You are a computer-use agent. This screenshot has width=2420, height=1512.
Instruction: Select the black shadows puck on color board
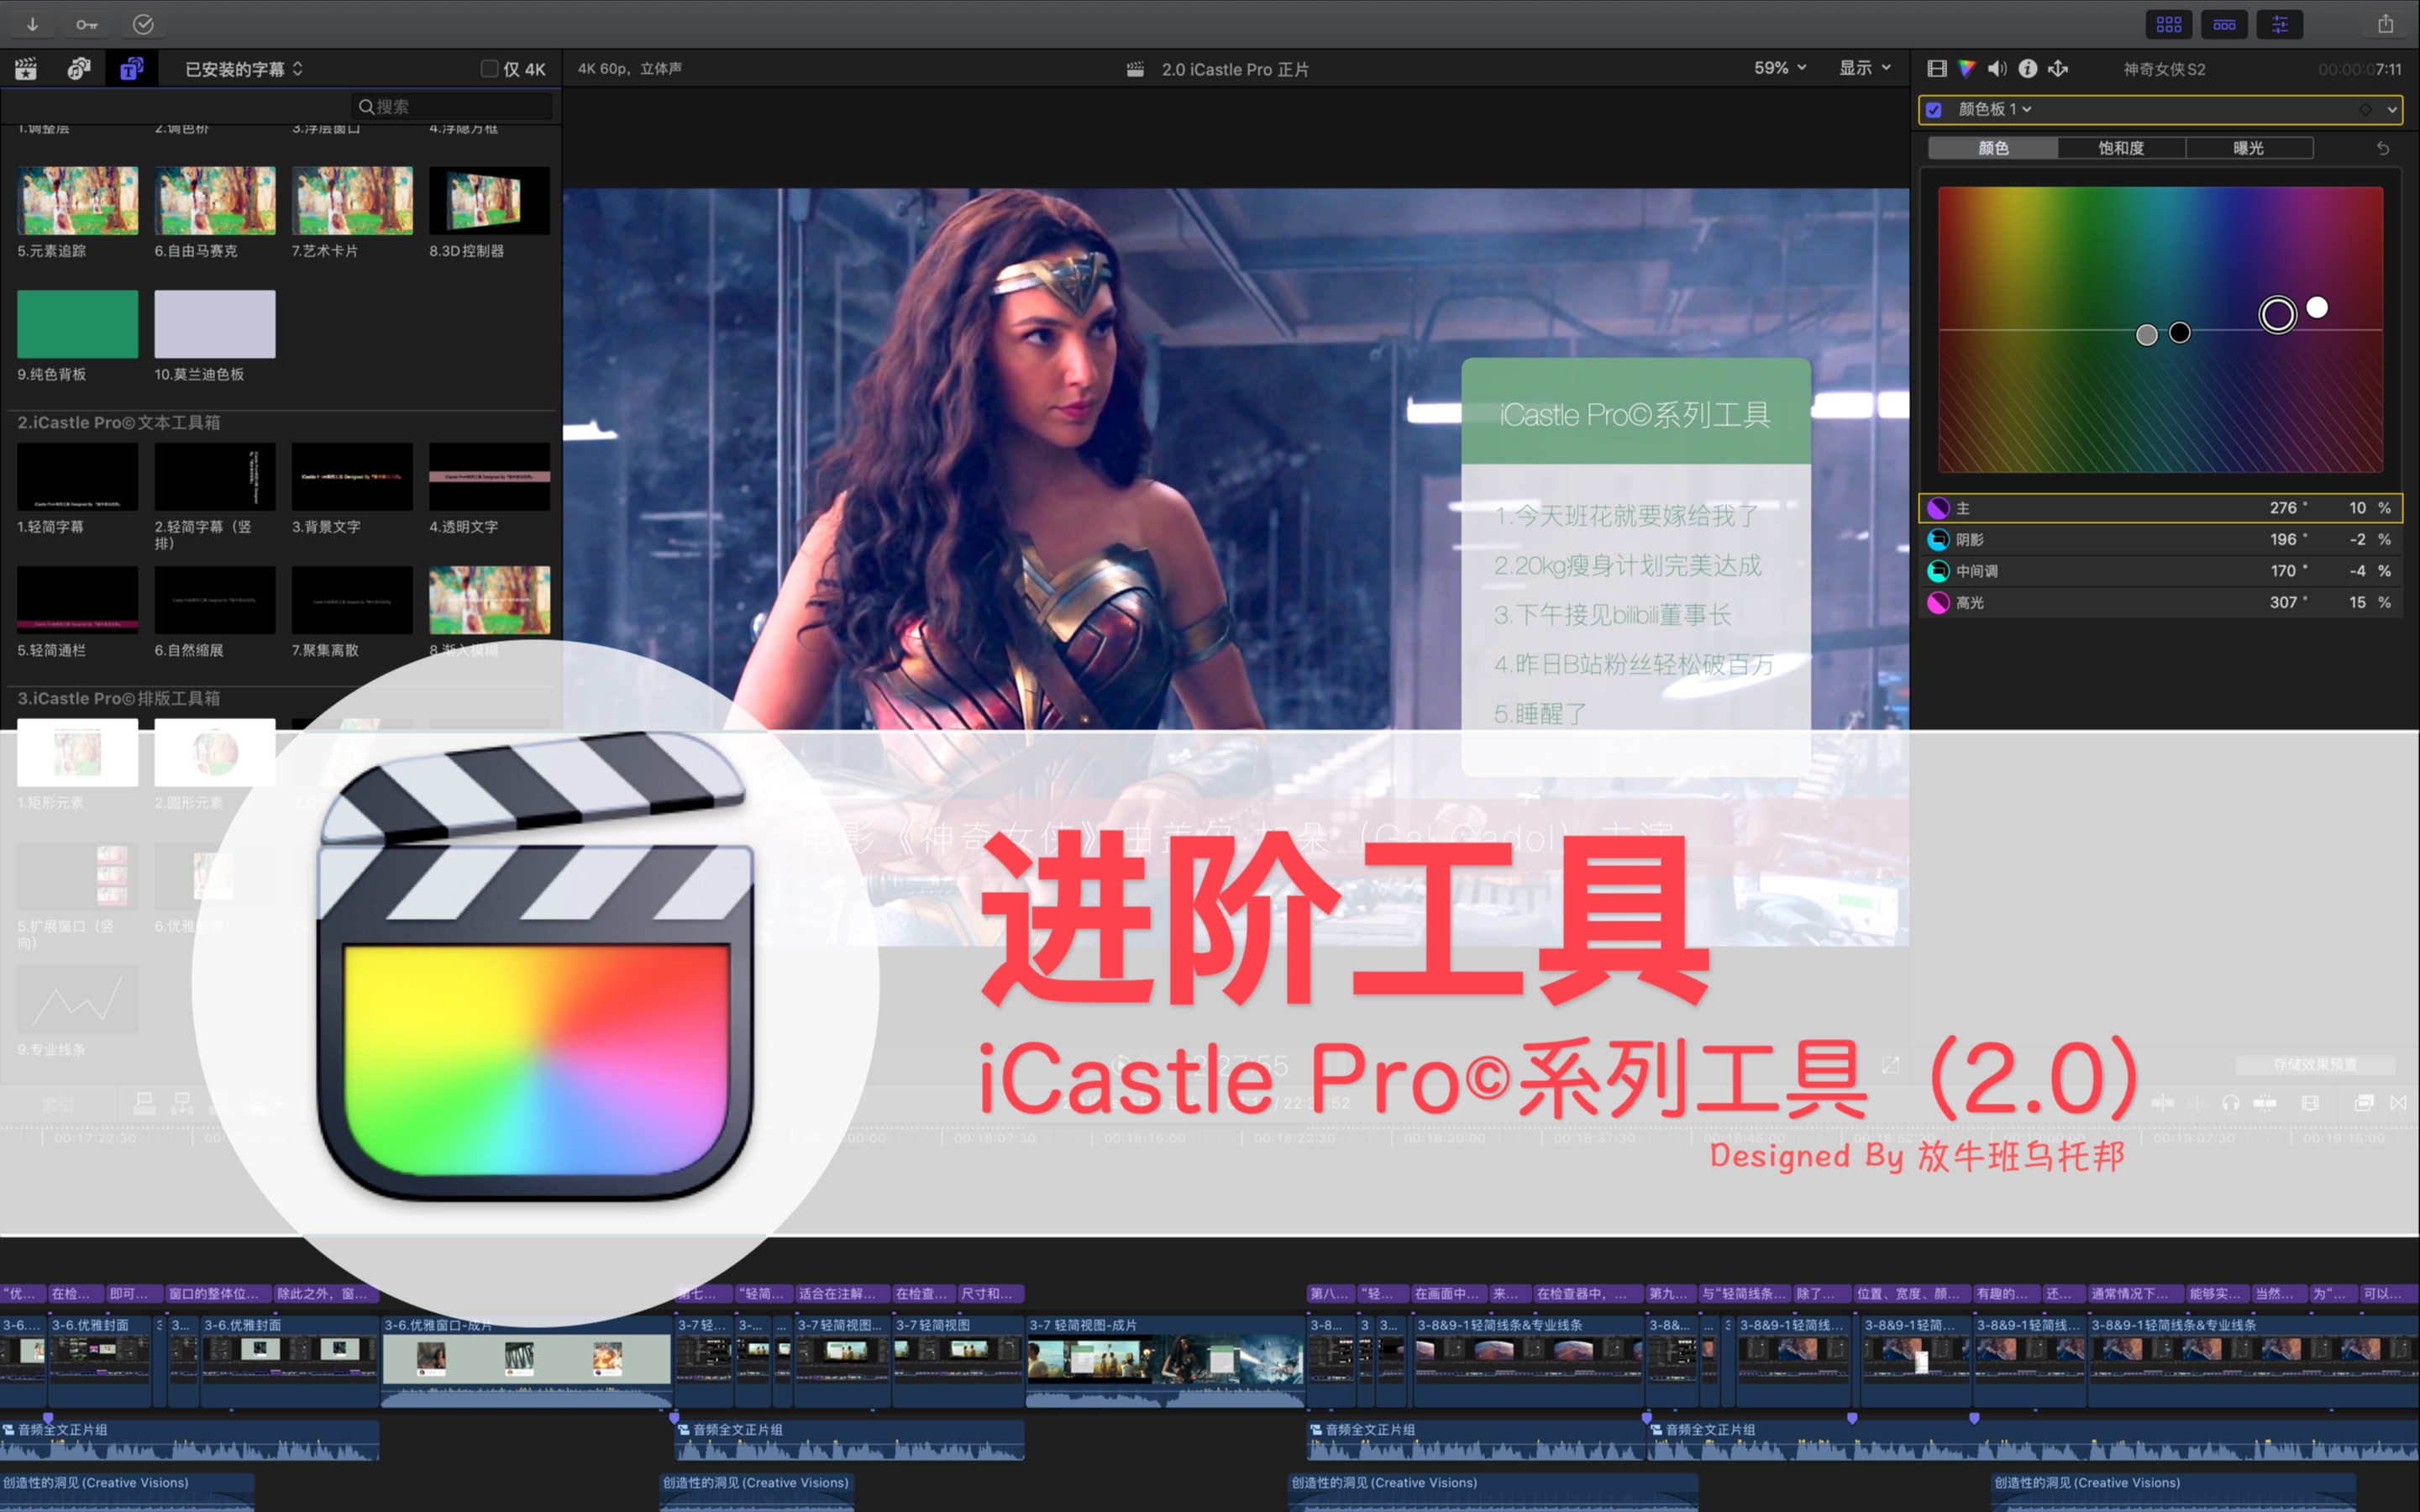tap(2180, 333)
